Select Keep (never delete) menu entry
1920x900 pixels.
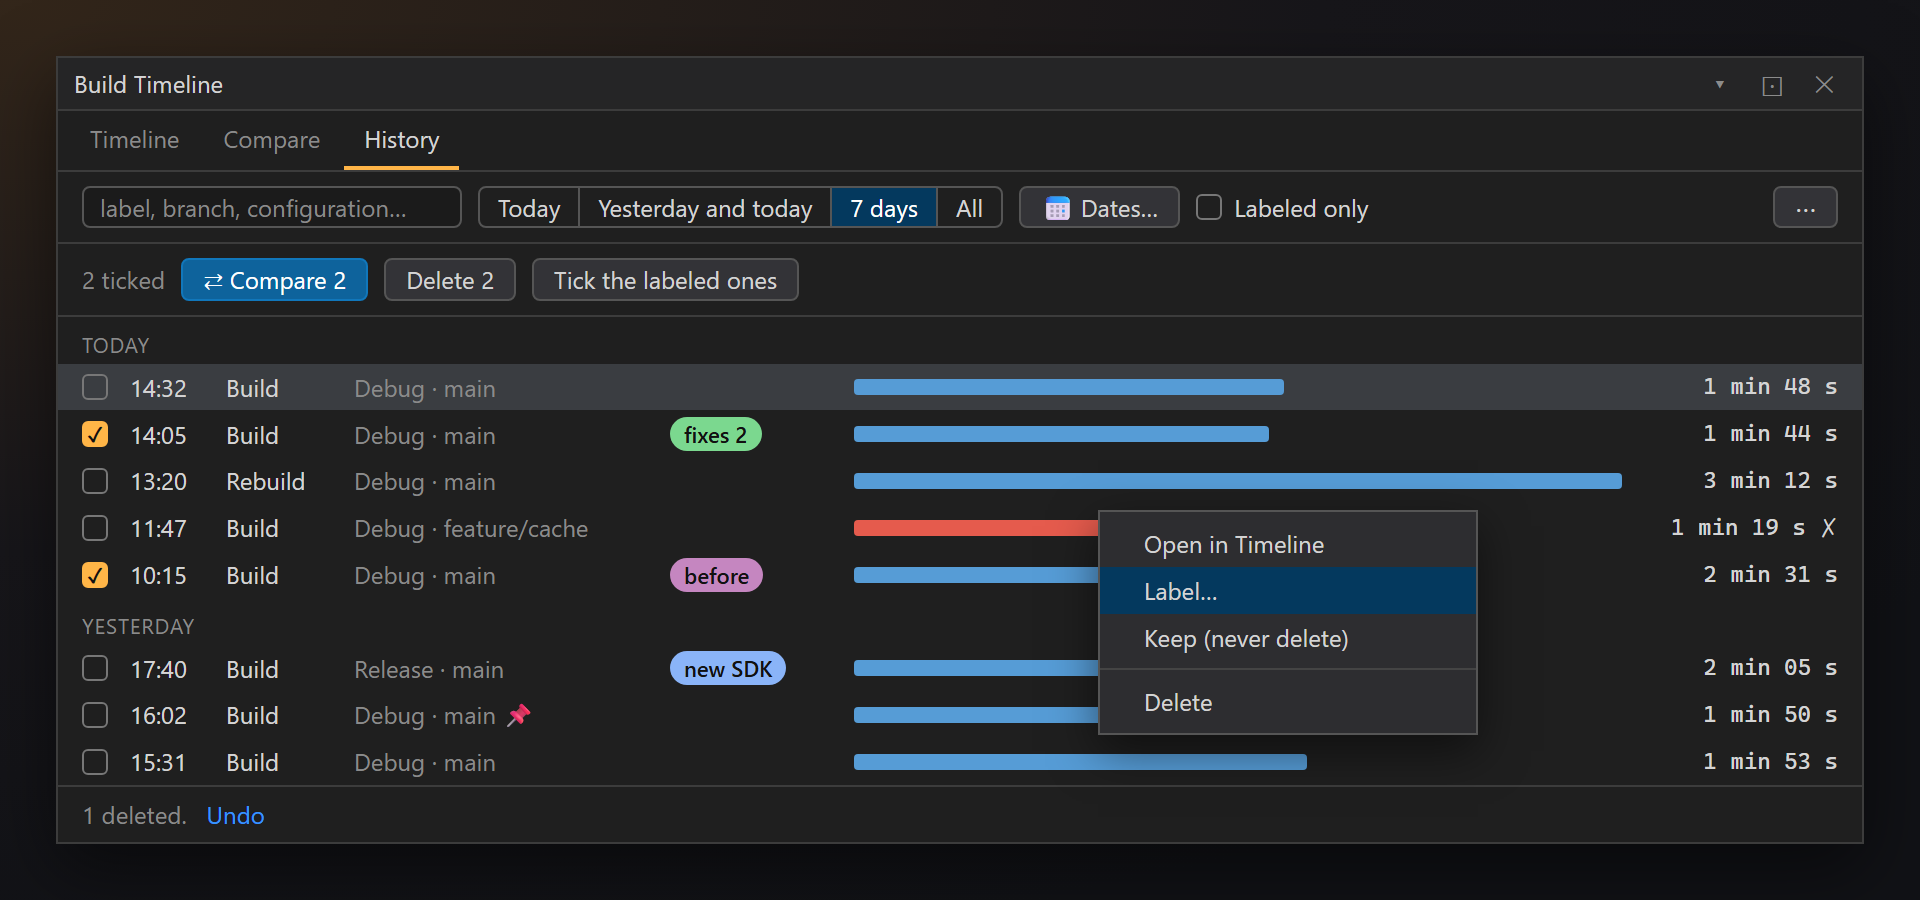point(1288,639)
